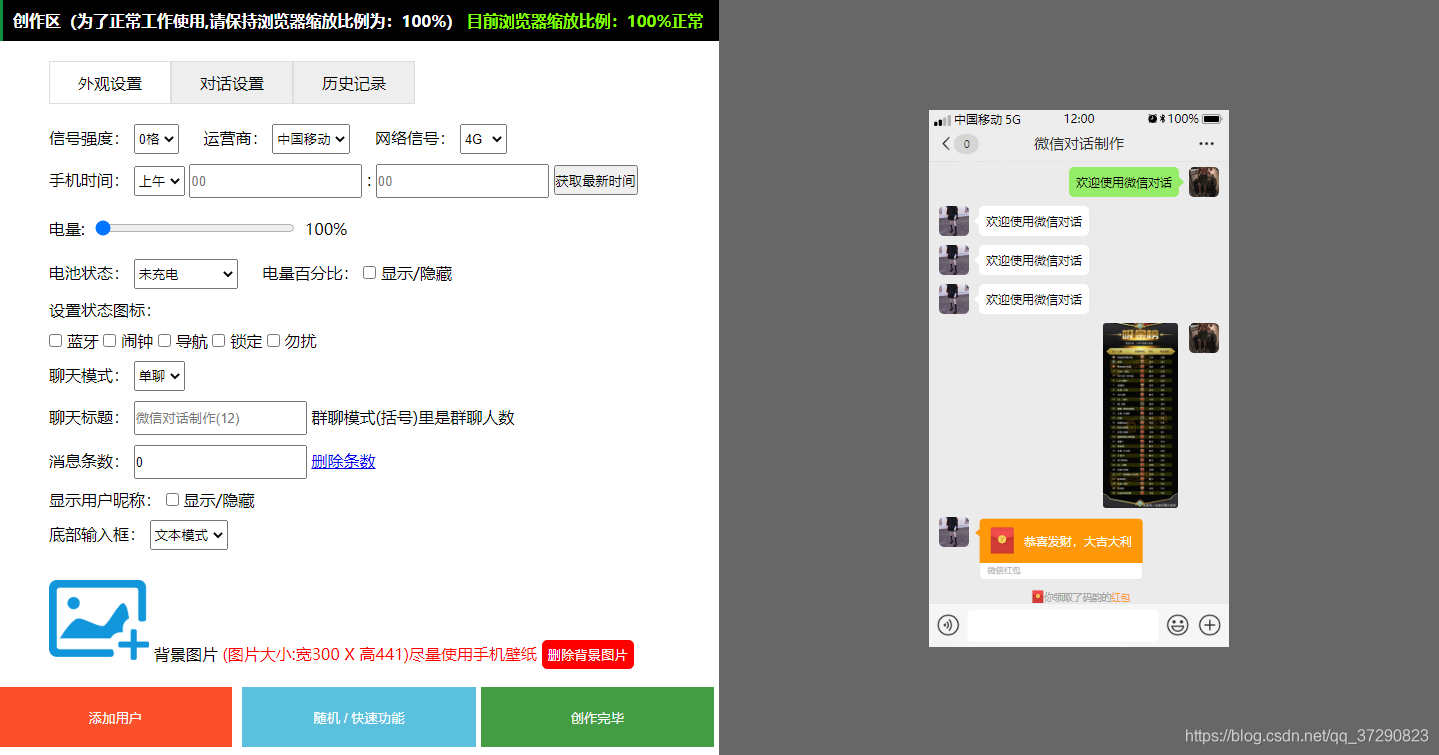This screenshot has height=755, width=1439.
Task: Open the 底部输入框 dropdown showing 文本模式
Action: point(189,535)
